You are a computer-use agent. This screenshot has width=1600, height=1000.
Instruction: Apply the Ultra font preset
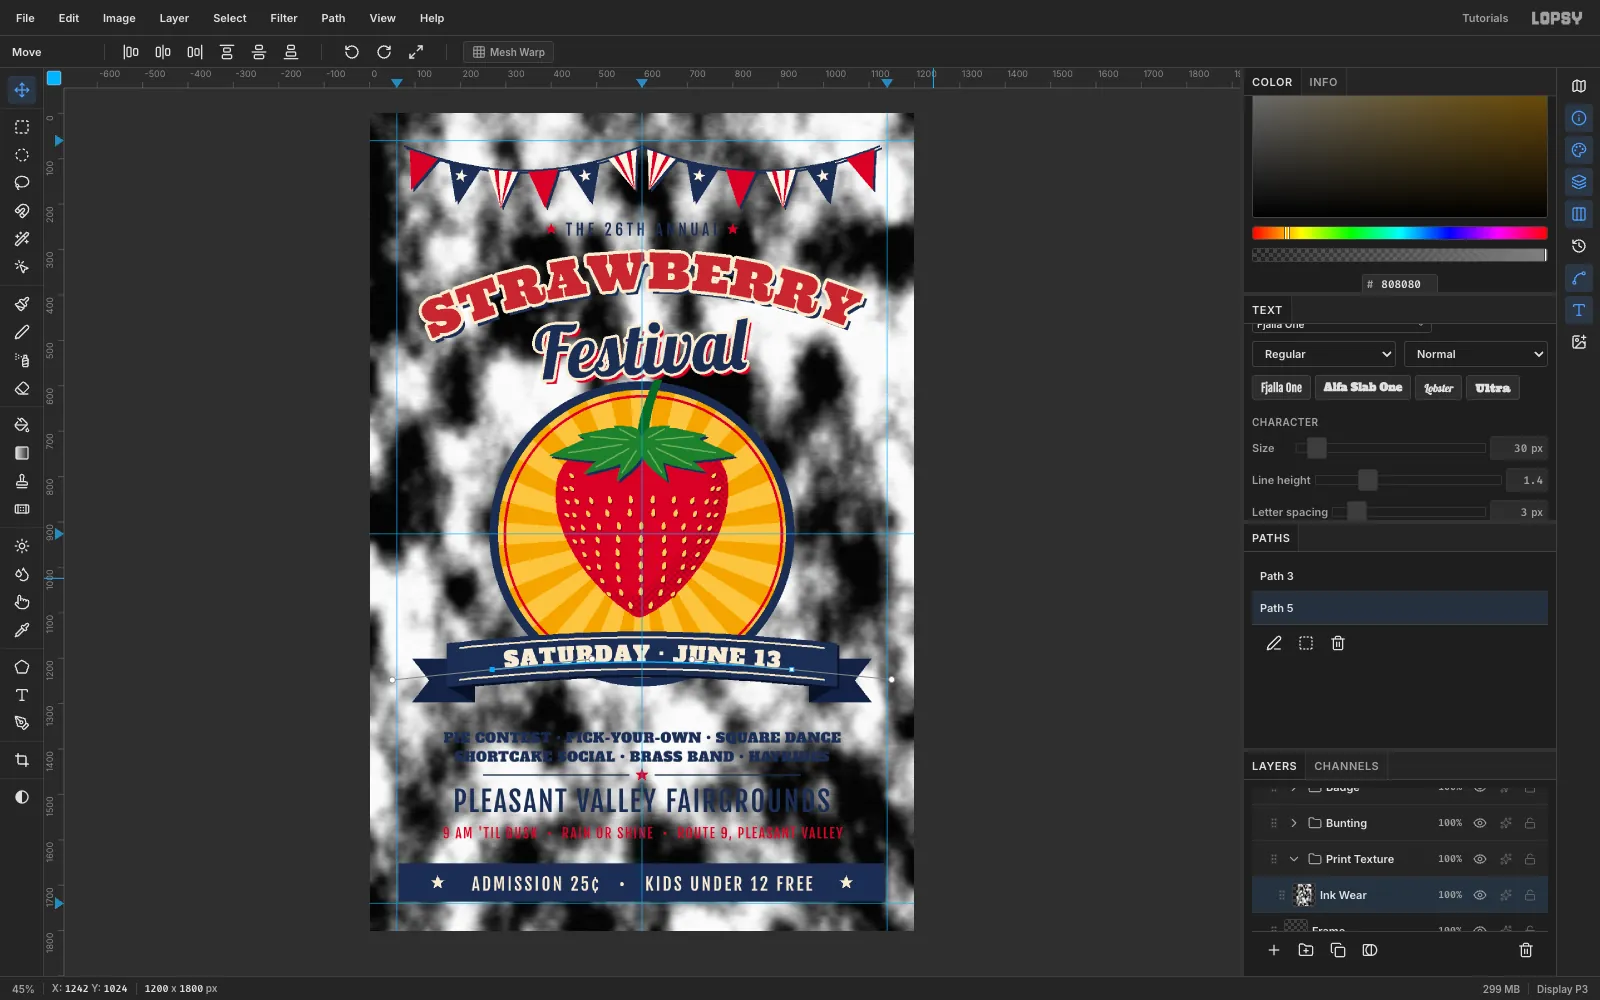[1492, 388]
